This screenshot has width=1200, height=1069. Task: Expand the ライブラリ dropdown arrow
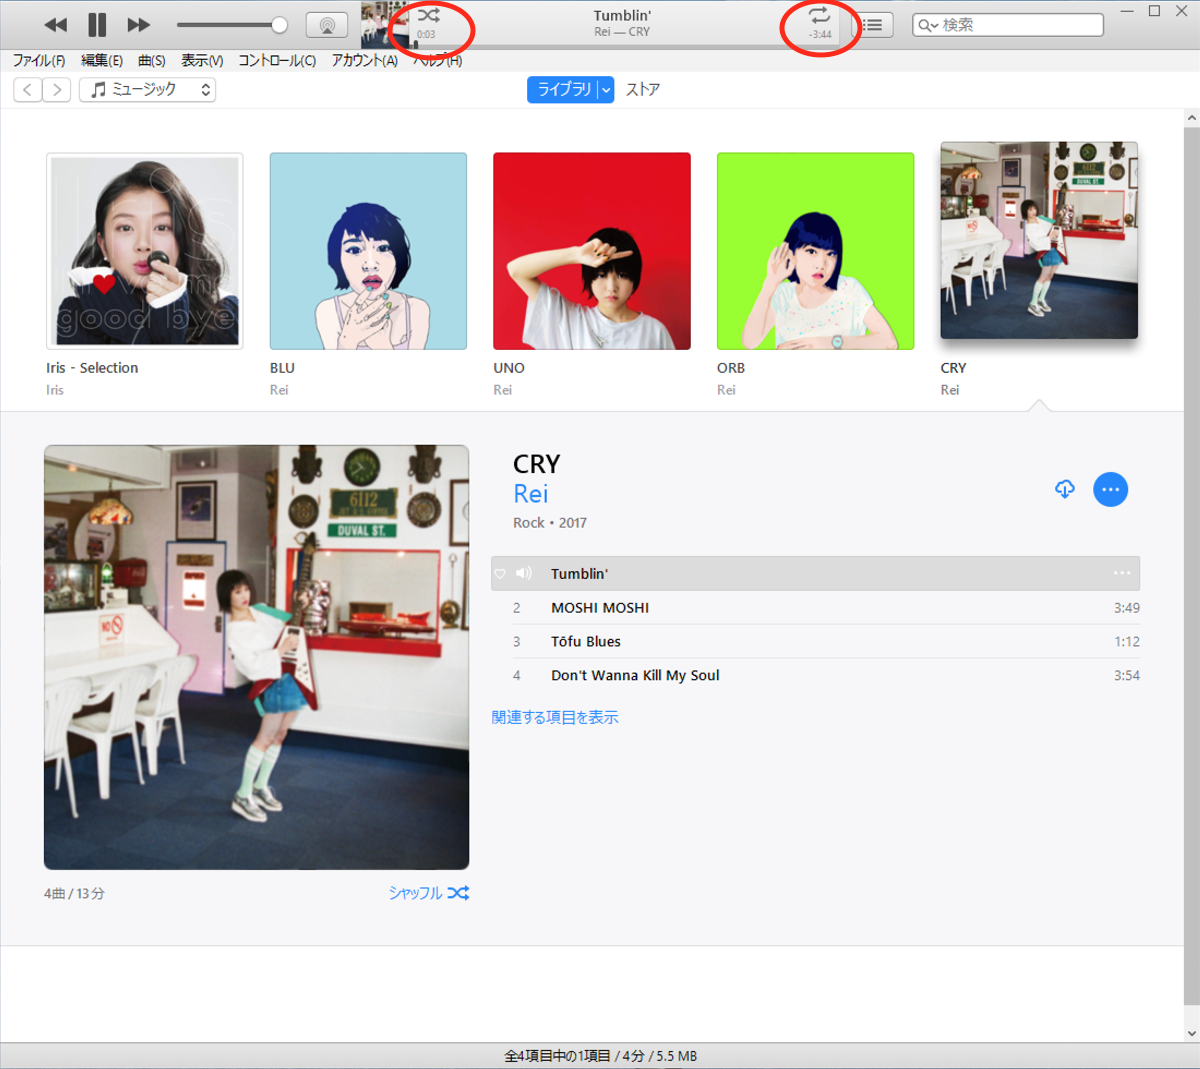click(x=606, y=90)
